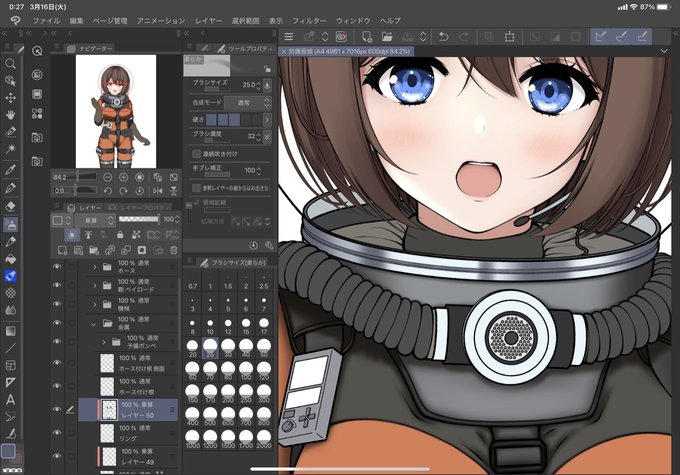Image resolution: width=680 pixels, height=475 pixels.
Task: Select the Eyedropper tool
Action: [x=10, y=170]
